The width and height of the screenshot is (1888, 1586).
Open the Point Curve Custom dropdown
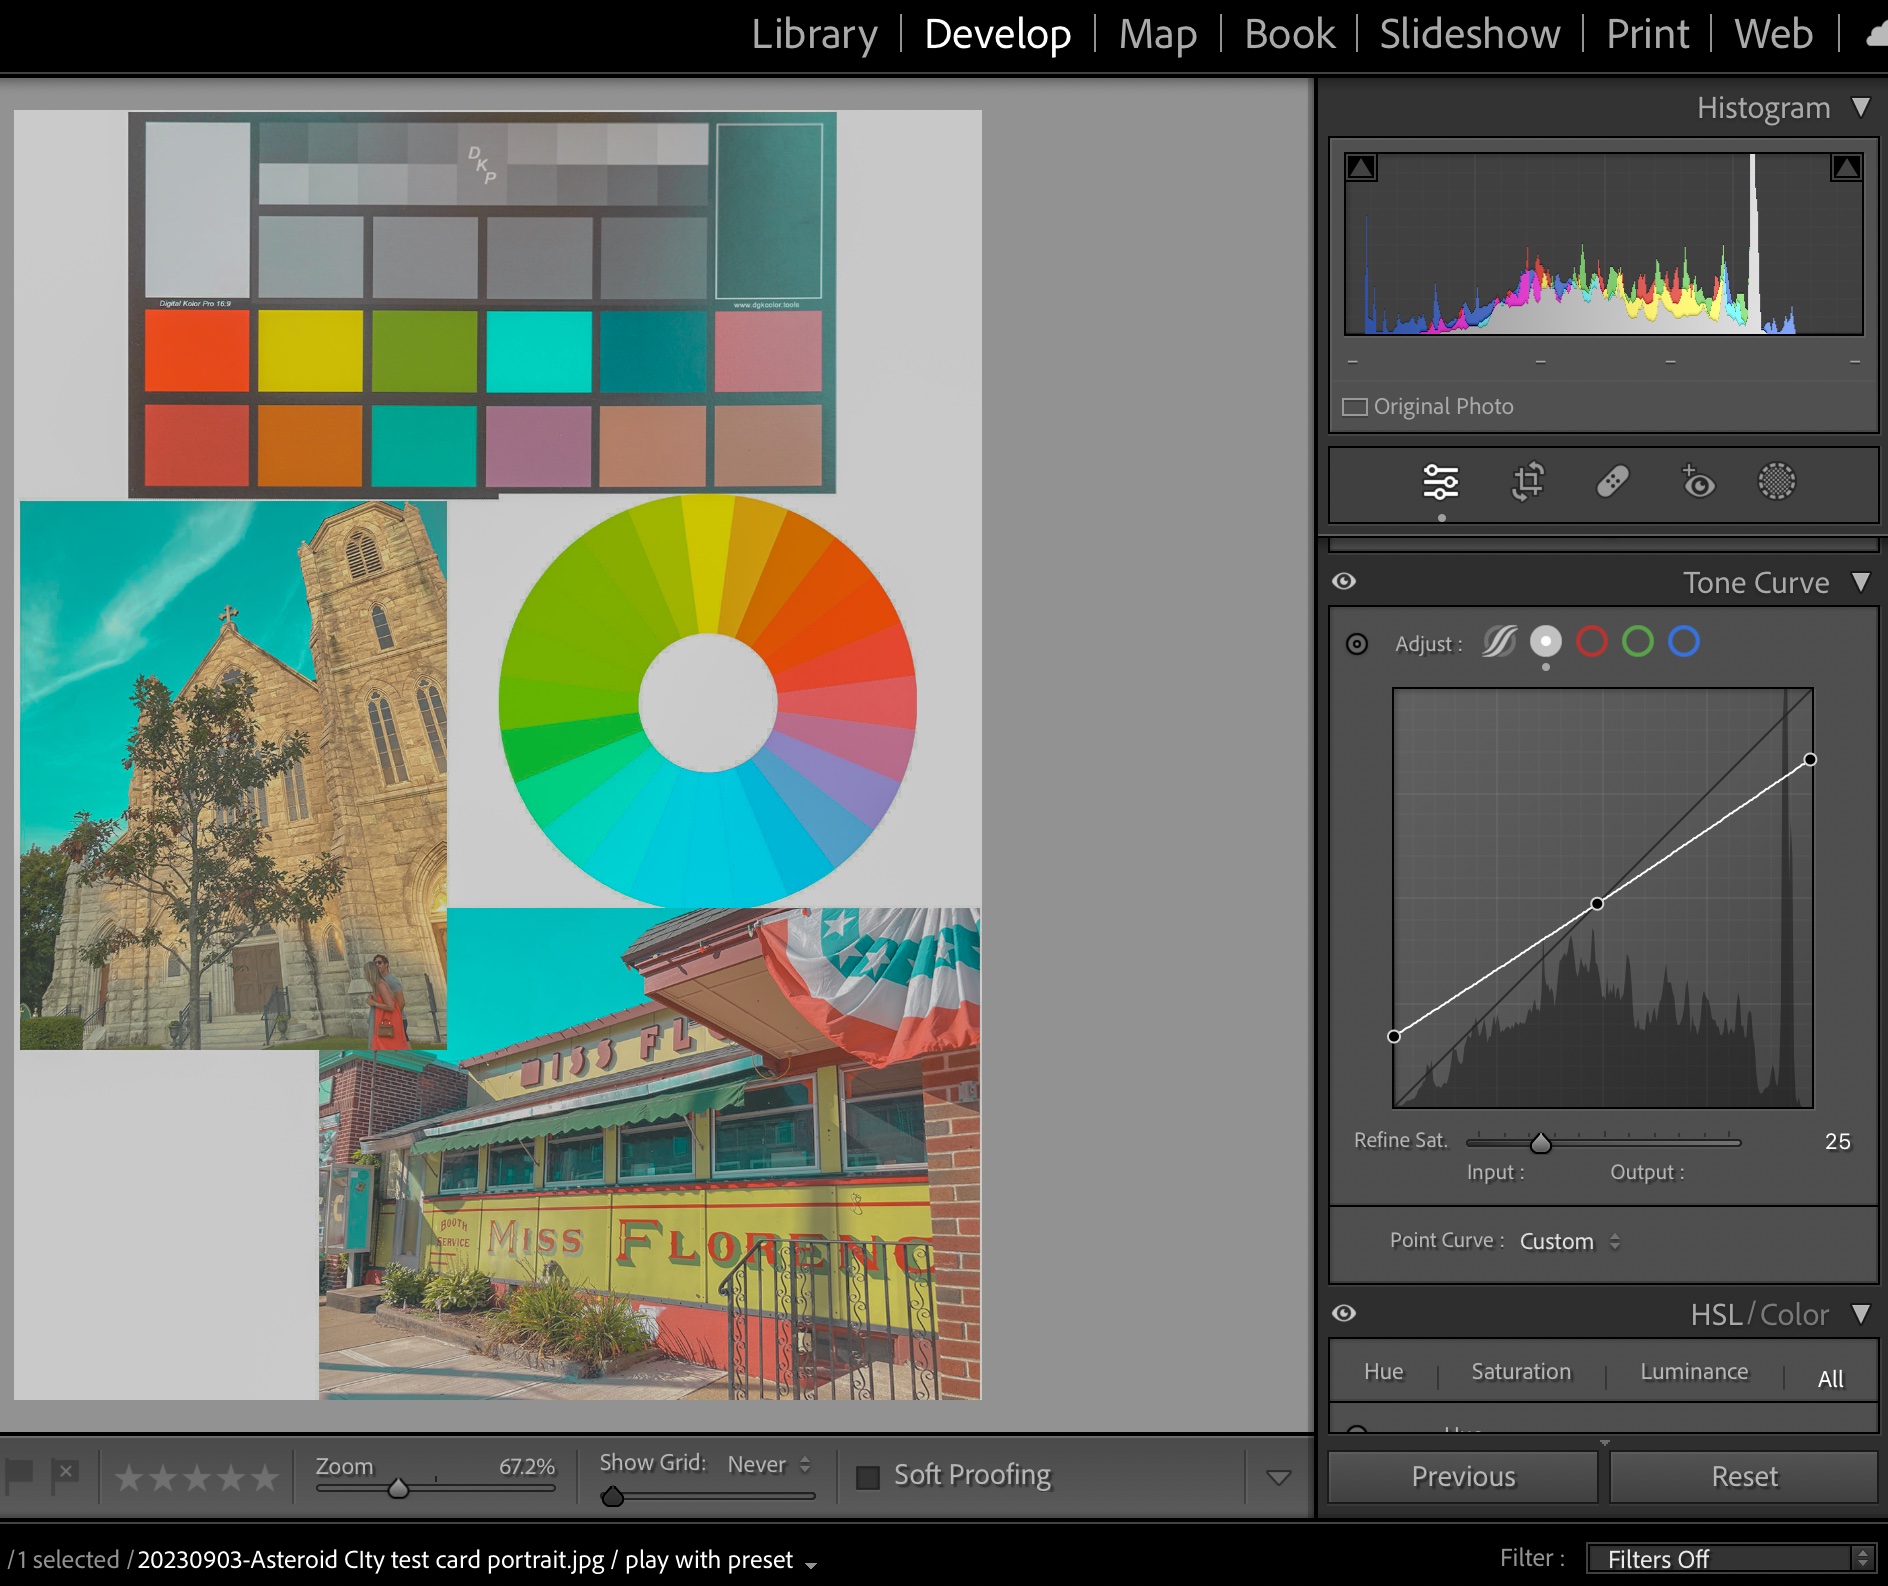pyautogui.click(x=1570, y=1241)
